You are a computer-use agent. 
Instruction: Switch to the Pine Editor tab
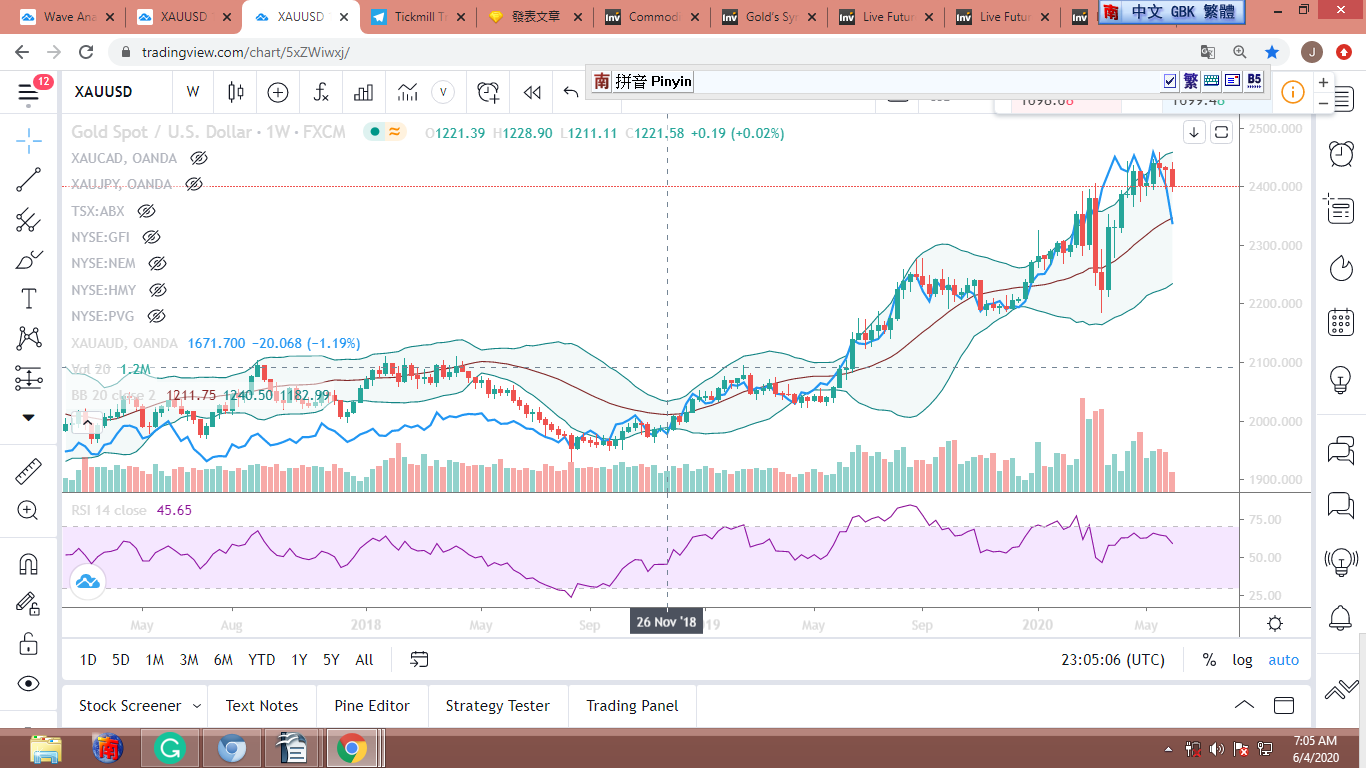coord(372,706)
